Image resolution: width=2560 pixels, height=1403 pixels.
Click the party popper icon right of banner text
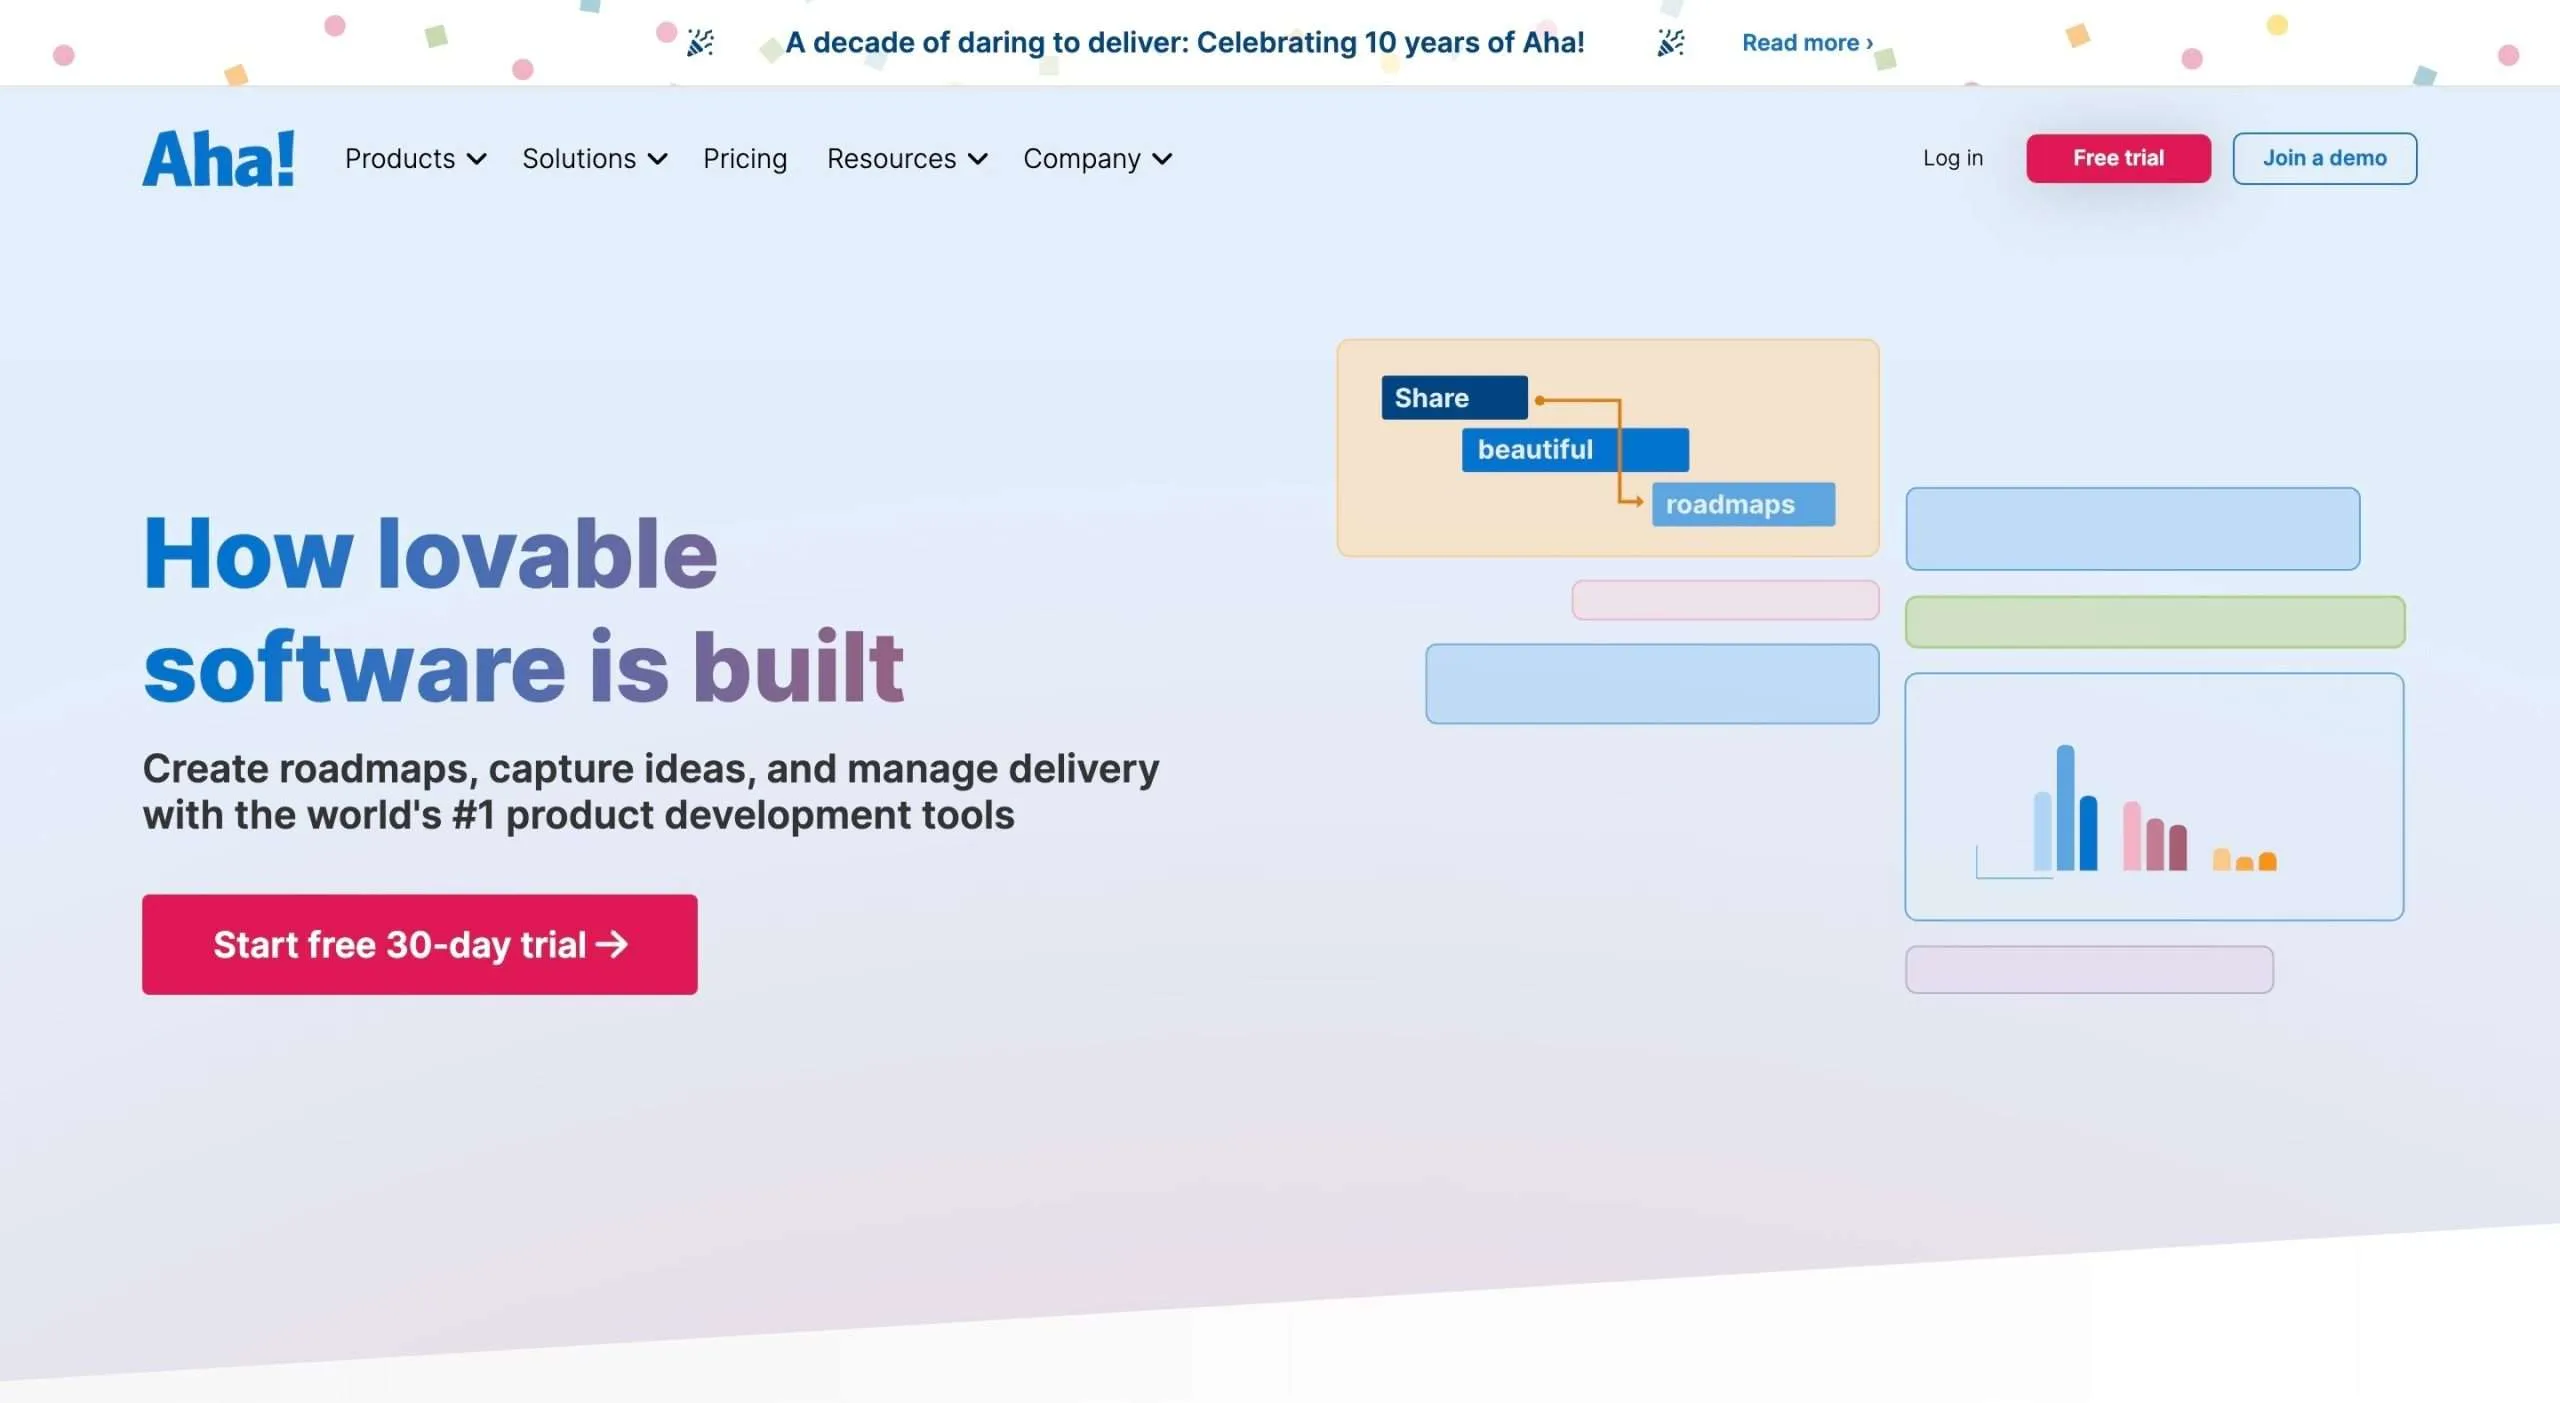[1670, 43]
